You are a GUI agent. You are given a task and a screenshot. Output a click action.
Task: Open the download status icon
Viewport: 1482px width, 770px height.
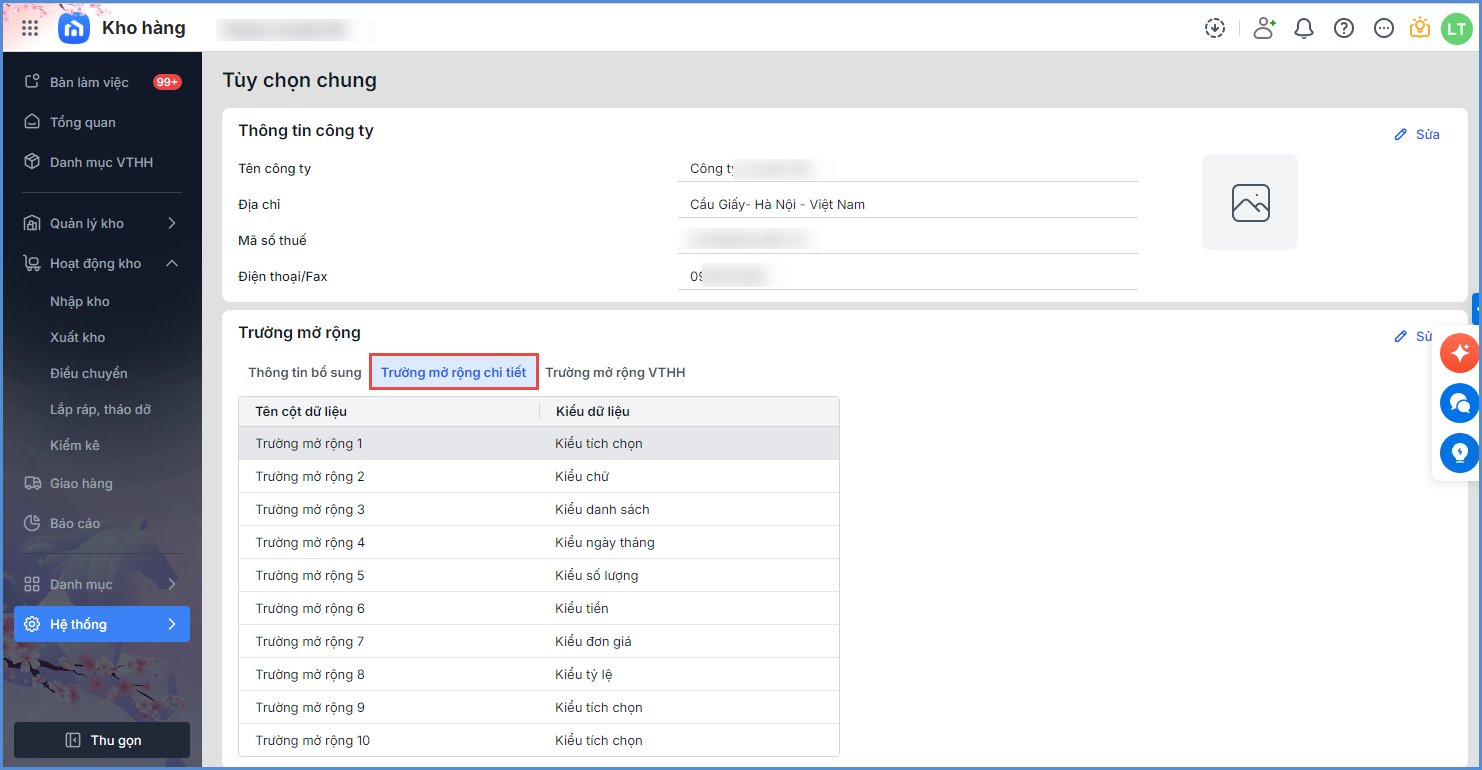(x=1215, y=28)
